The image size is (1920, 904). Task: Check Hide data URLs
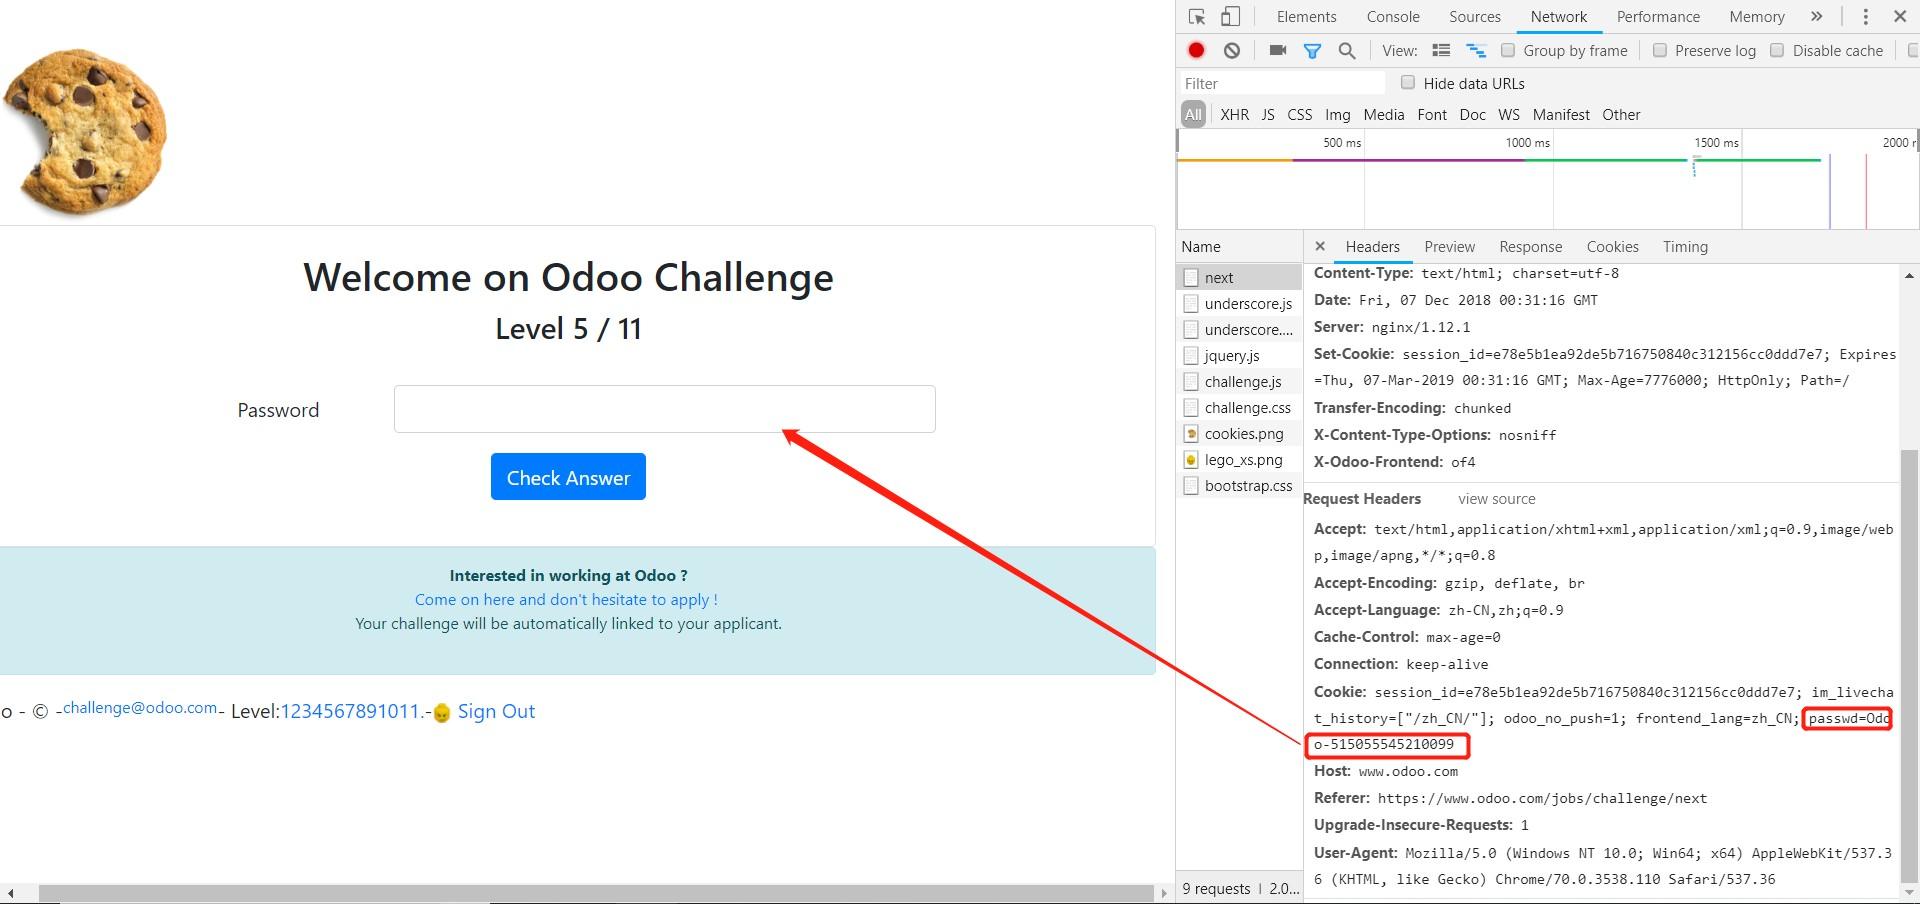pos(1408,83)
